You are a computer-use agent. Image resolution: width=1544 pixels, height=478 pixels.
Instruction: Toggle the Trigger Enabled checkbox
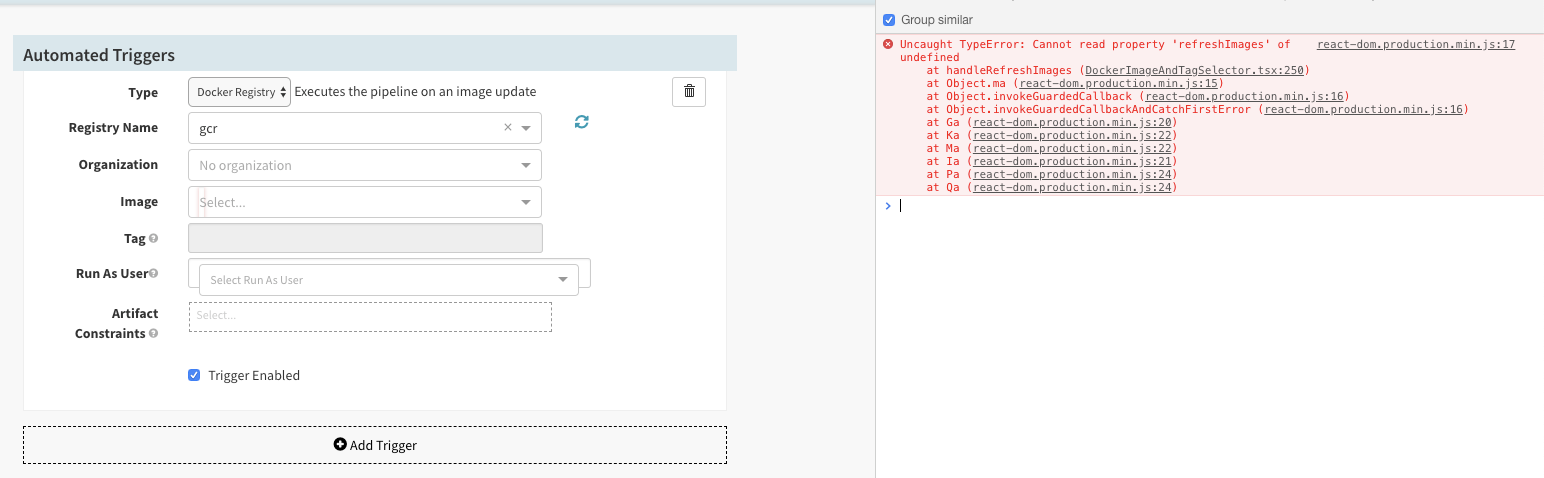[194, 375]
